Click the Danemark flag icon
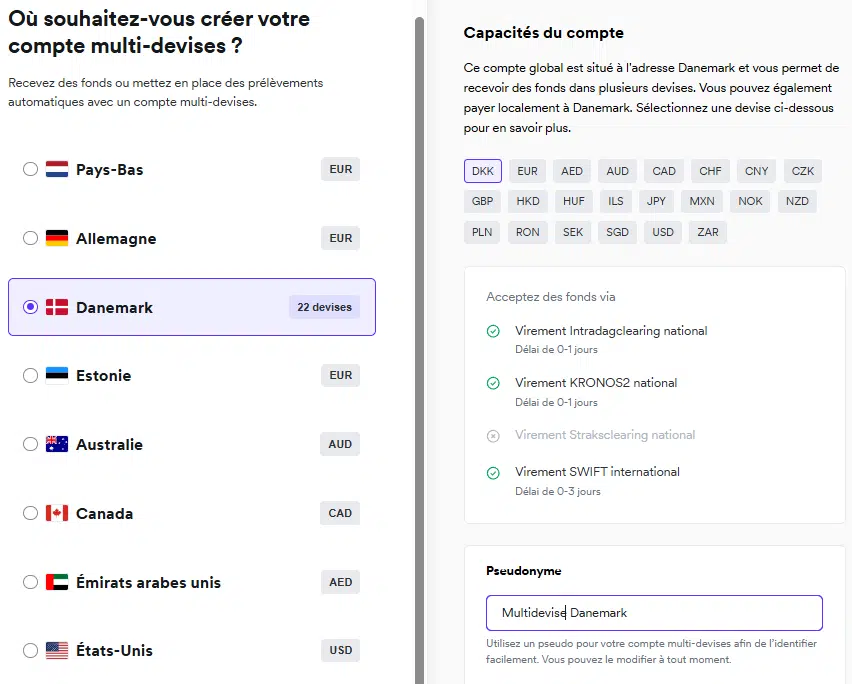Image resolution: width=852 pixels, height=684 pixels. point(57,307)
